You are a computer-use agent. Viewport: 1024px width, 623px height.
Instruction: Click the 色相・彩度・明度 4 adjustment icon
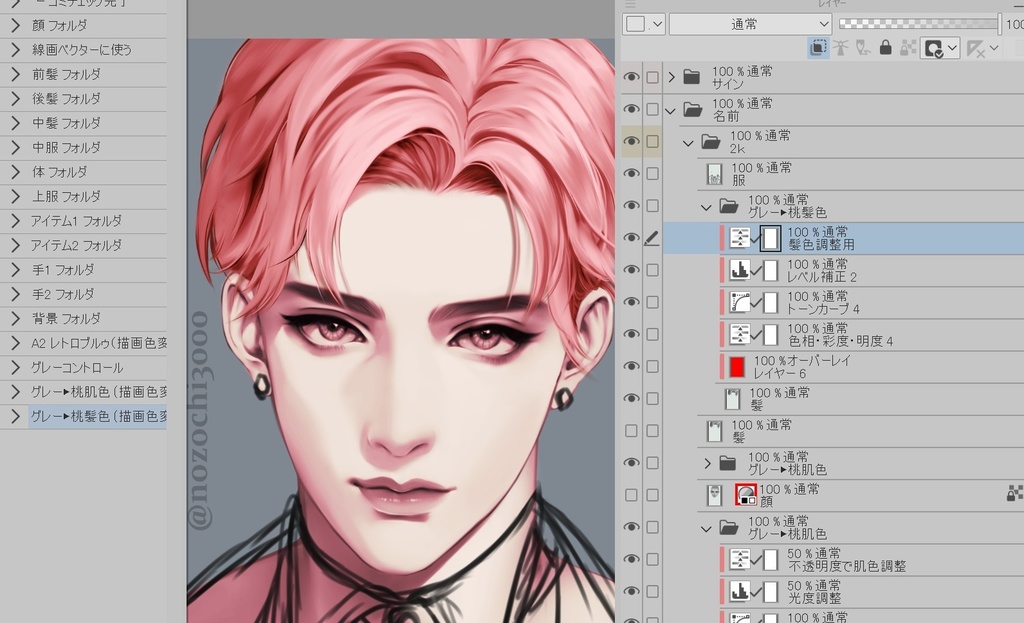(739, 334)
